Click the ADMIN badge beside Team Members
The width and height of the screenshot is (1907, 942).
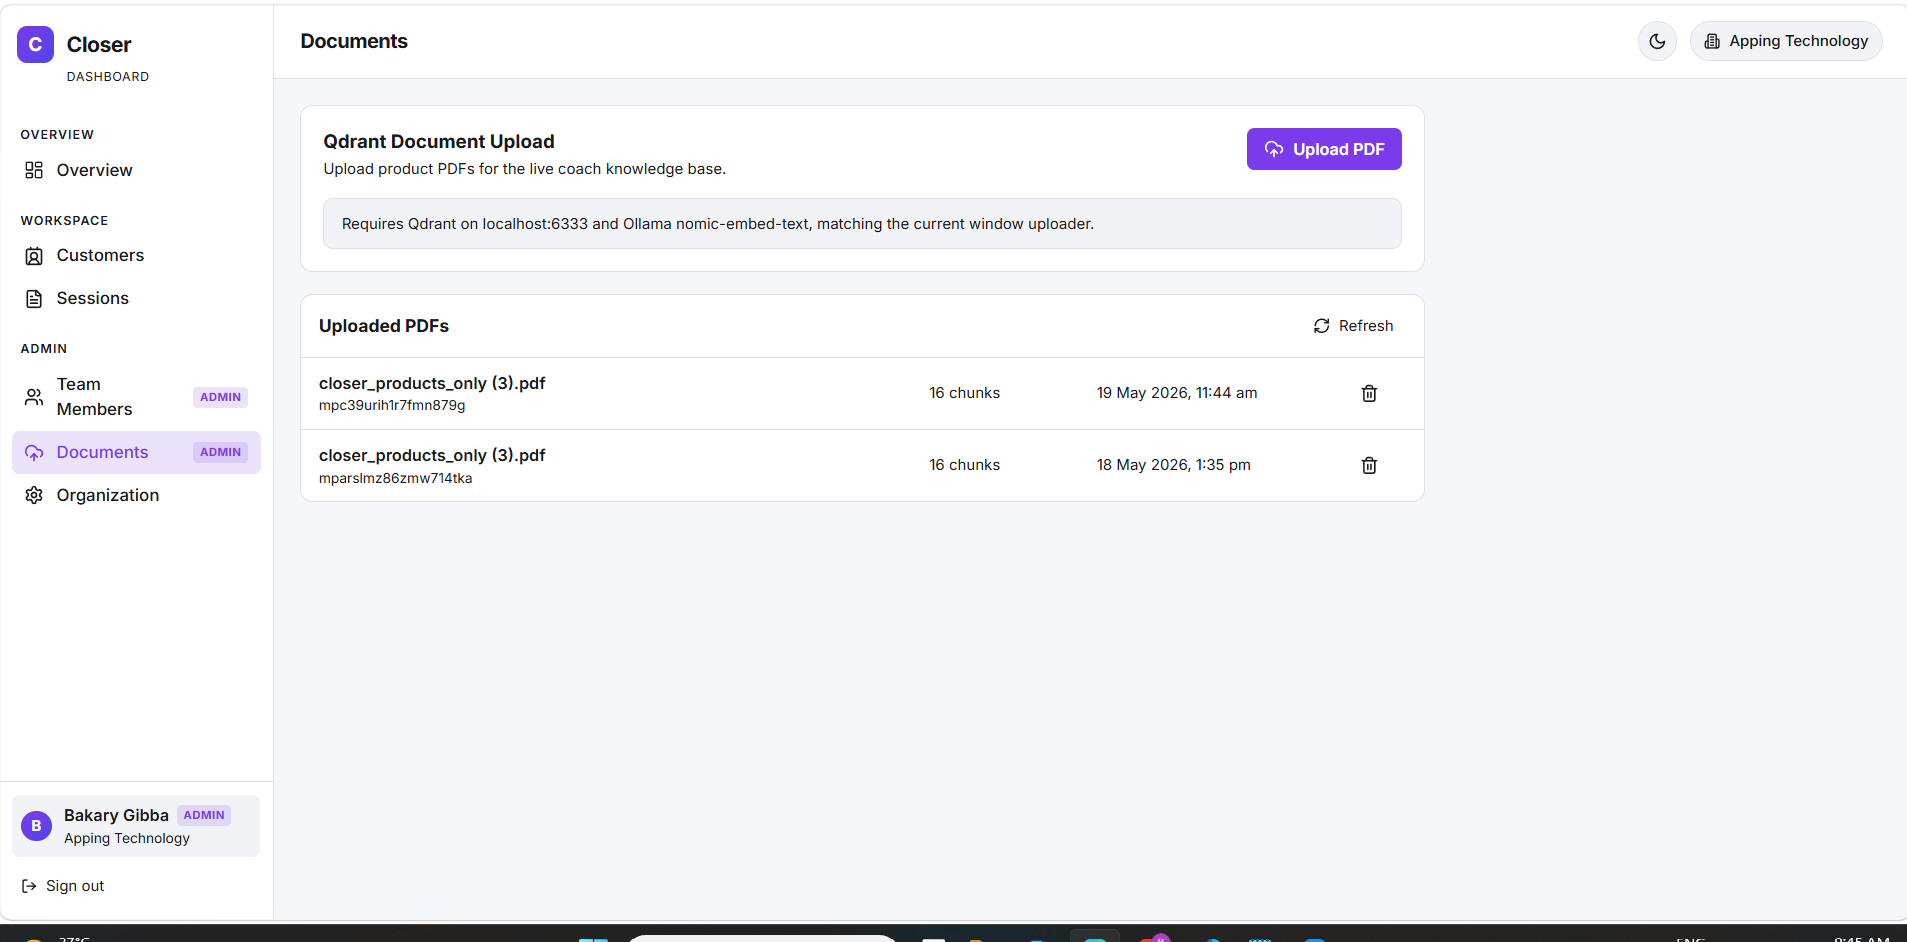(x=220, y=397)
